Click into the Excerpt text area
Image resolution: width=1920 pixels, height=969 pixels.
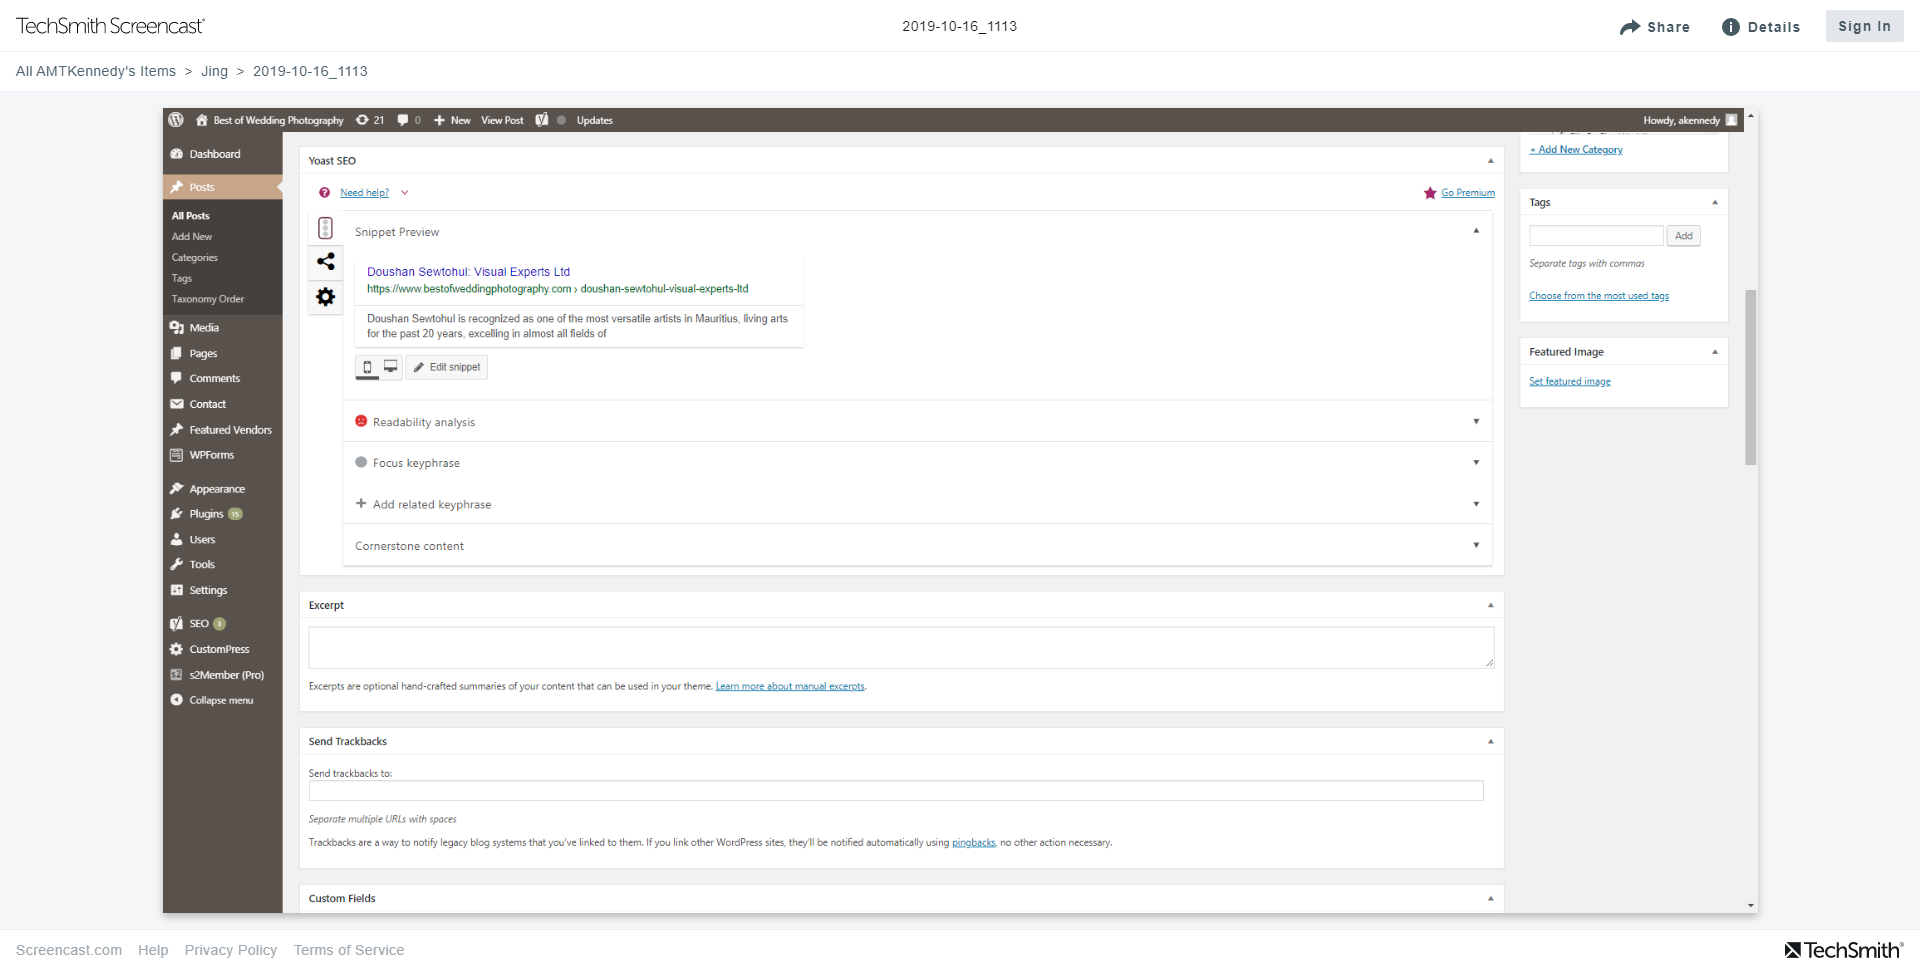pos(901,647)
